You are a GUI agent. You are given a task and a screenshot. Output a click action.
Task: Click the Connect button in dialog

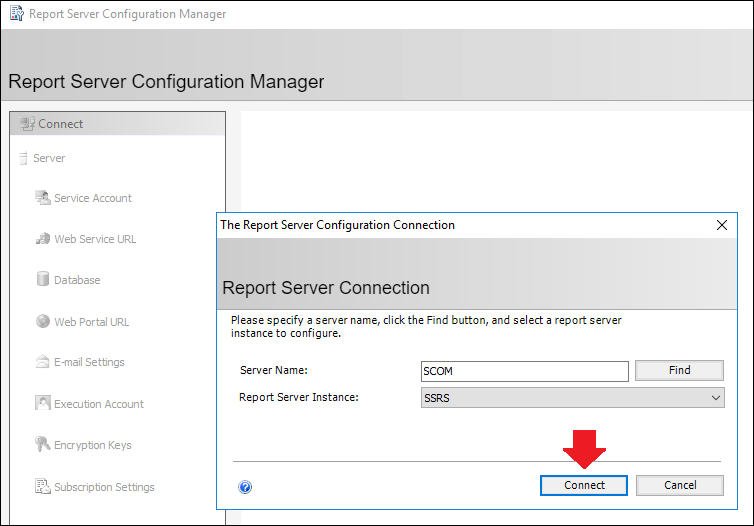pyautogui.click(x=584, y=485)
